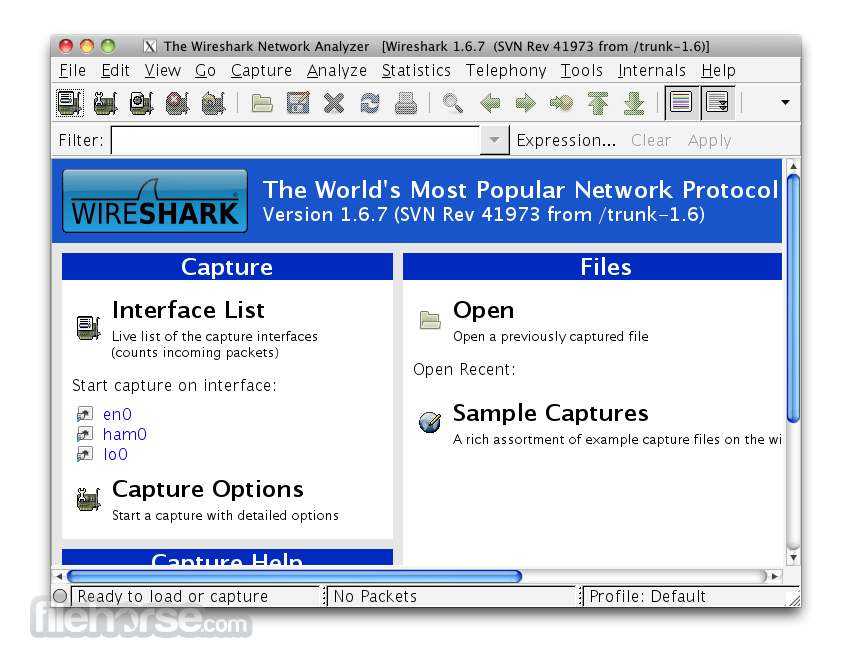Click the en0 interface icon
Screen dimensions: 851x668
[x=84, y=414]
